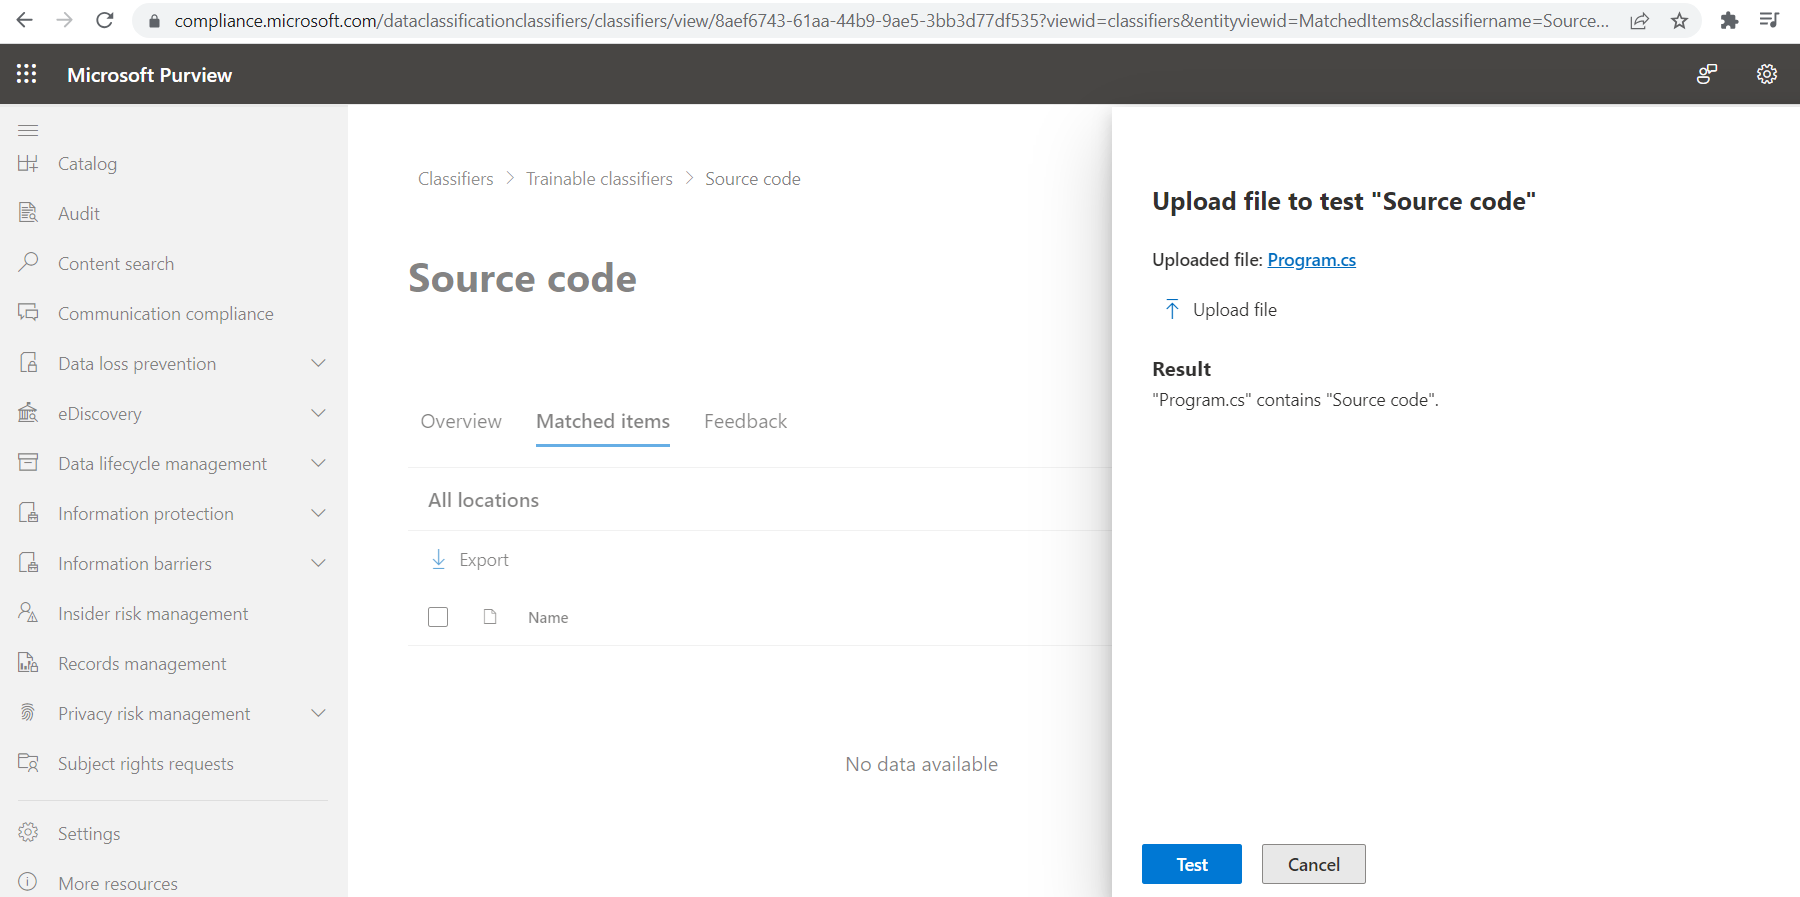
Task: Click the Upload file label
Action: click(x=1235, y=309)
